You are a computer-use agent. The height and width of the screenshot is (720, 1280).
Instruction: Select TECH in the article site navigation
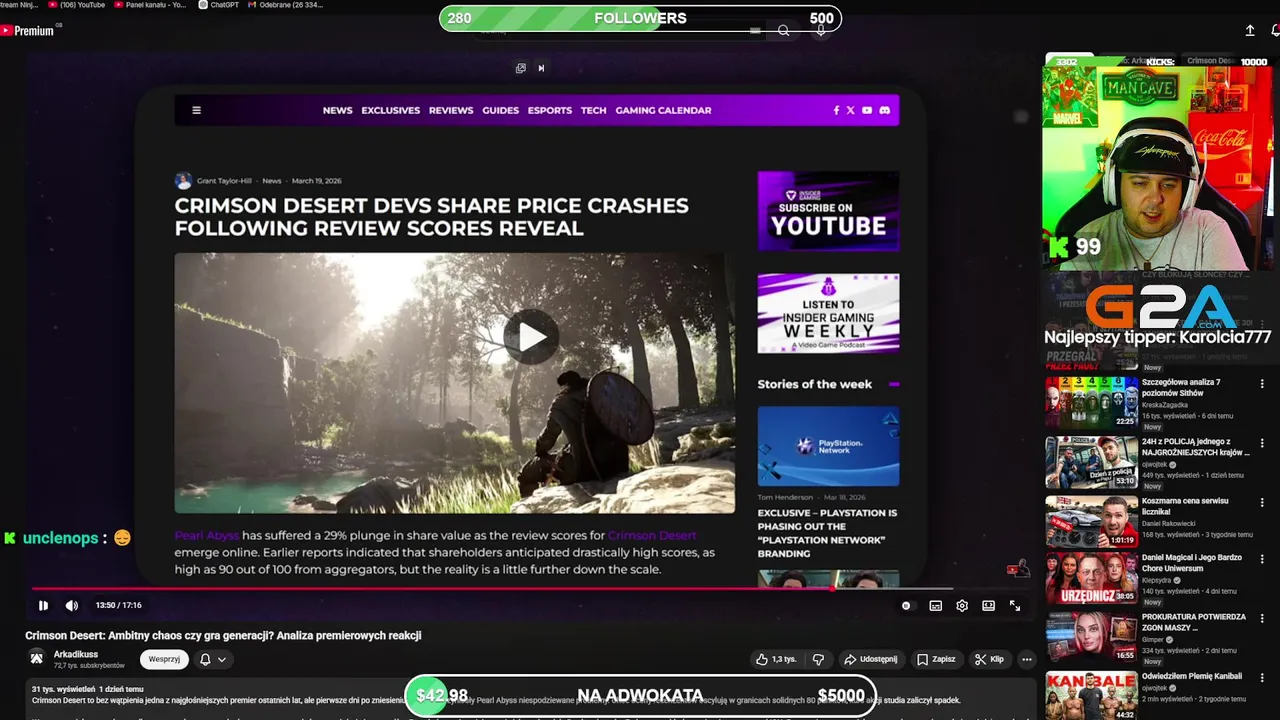(x=594, y=110)
